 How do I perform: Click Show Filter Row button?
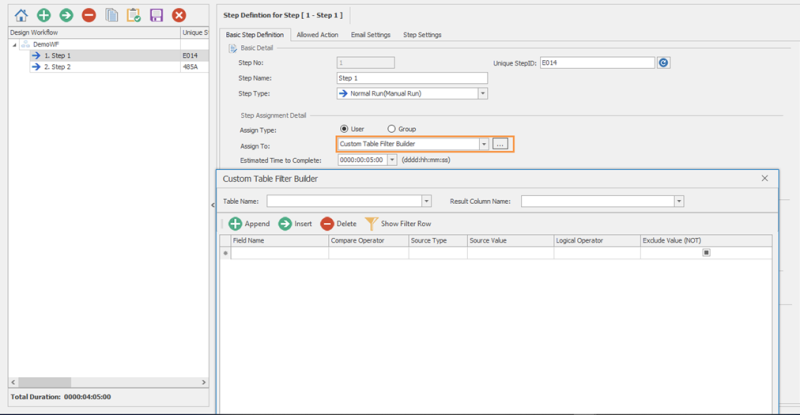[399, 224]
